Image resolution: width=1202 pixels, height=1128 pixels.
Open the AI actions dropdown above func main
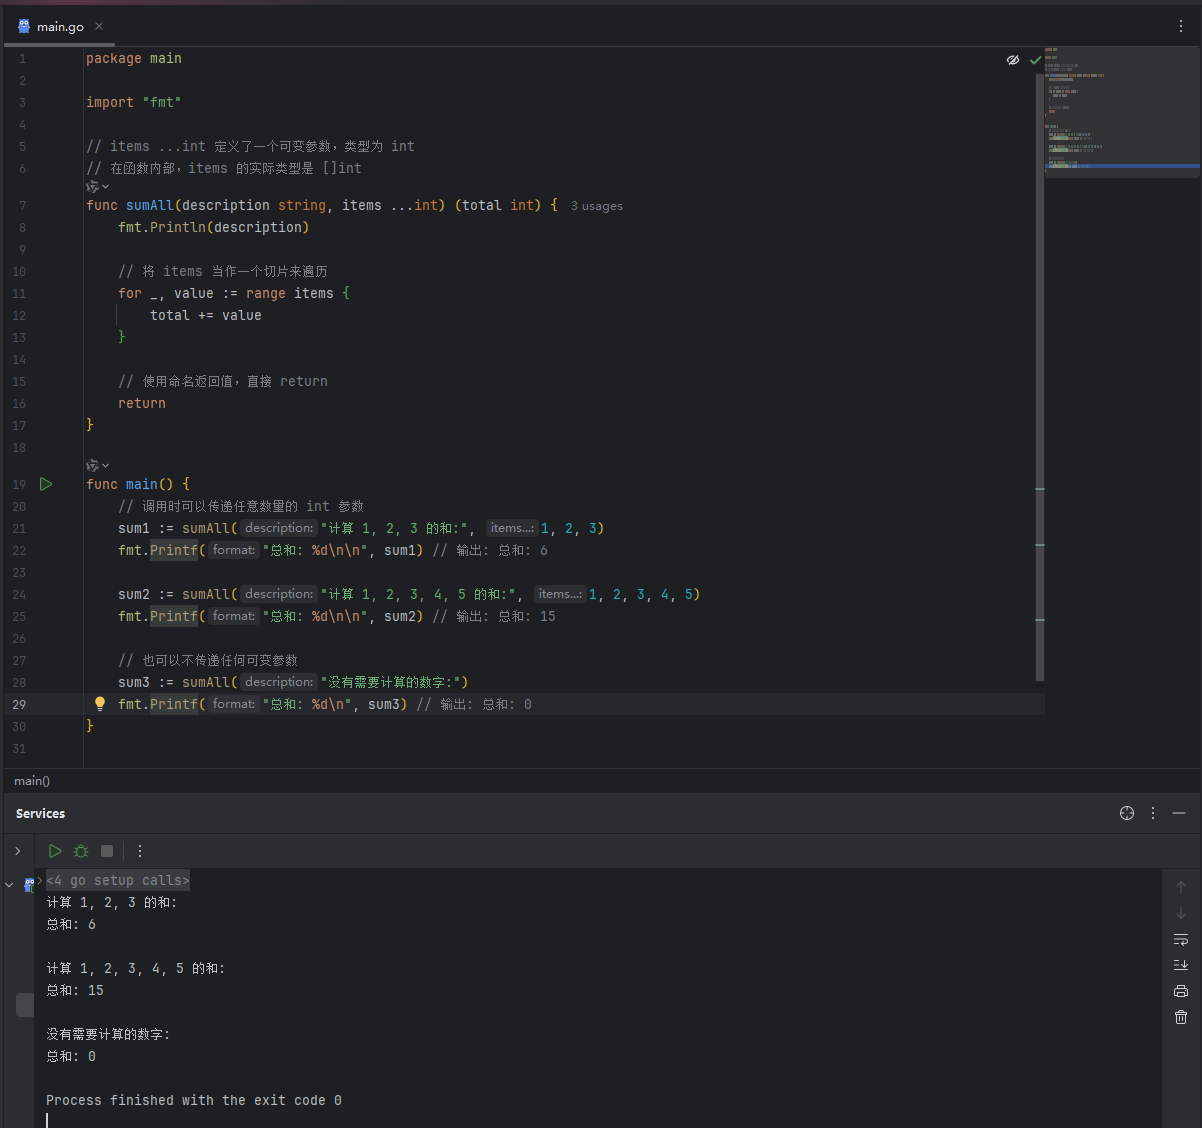97,465
